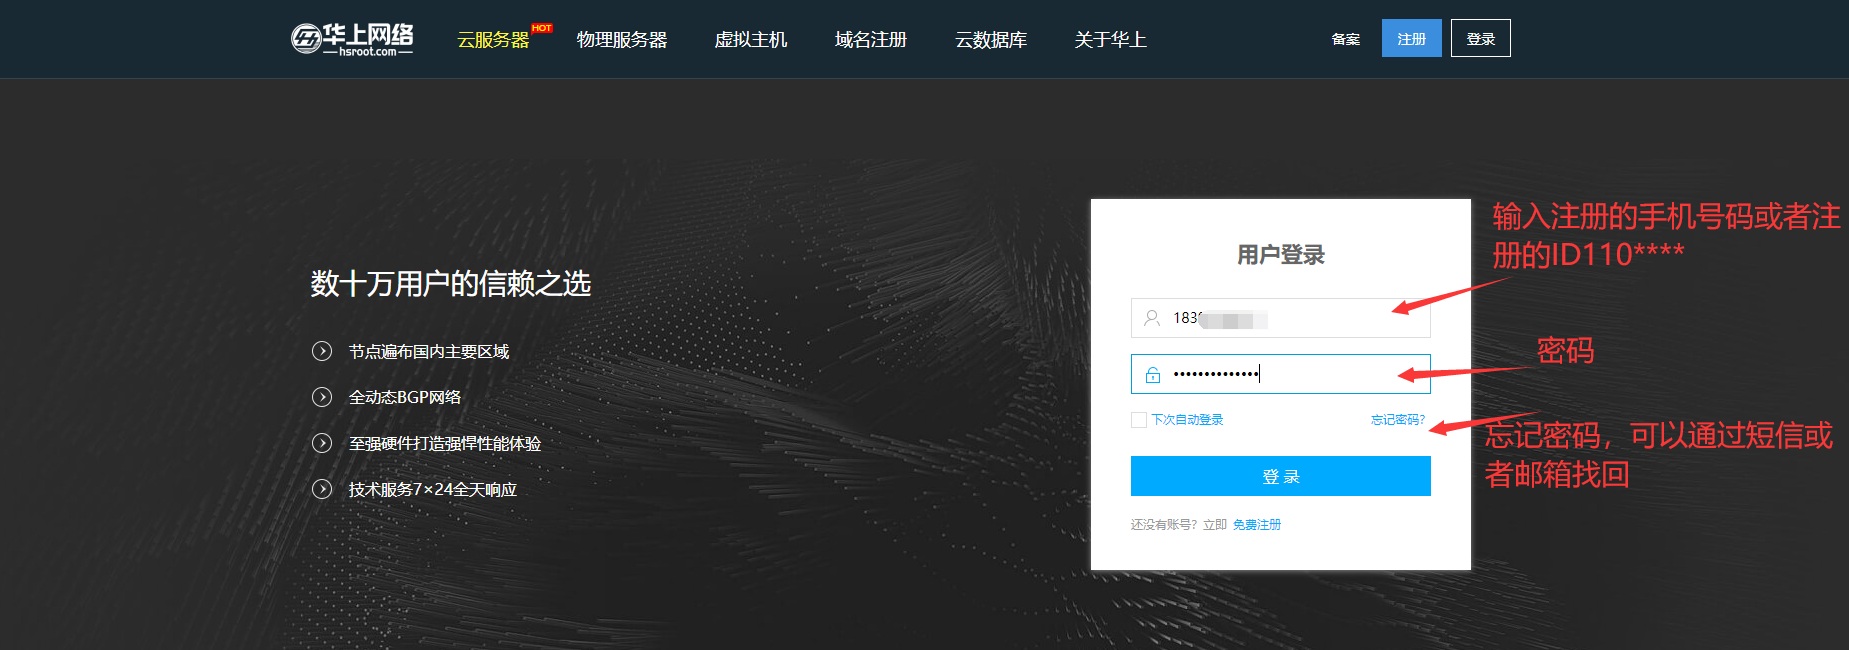Click the password input field
Screen dimensions: 1849x650
1281,374
